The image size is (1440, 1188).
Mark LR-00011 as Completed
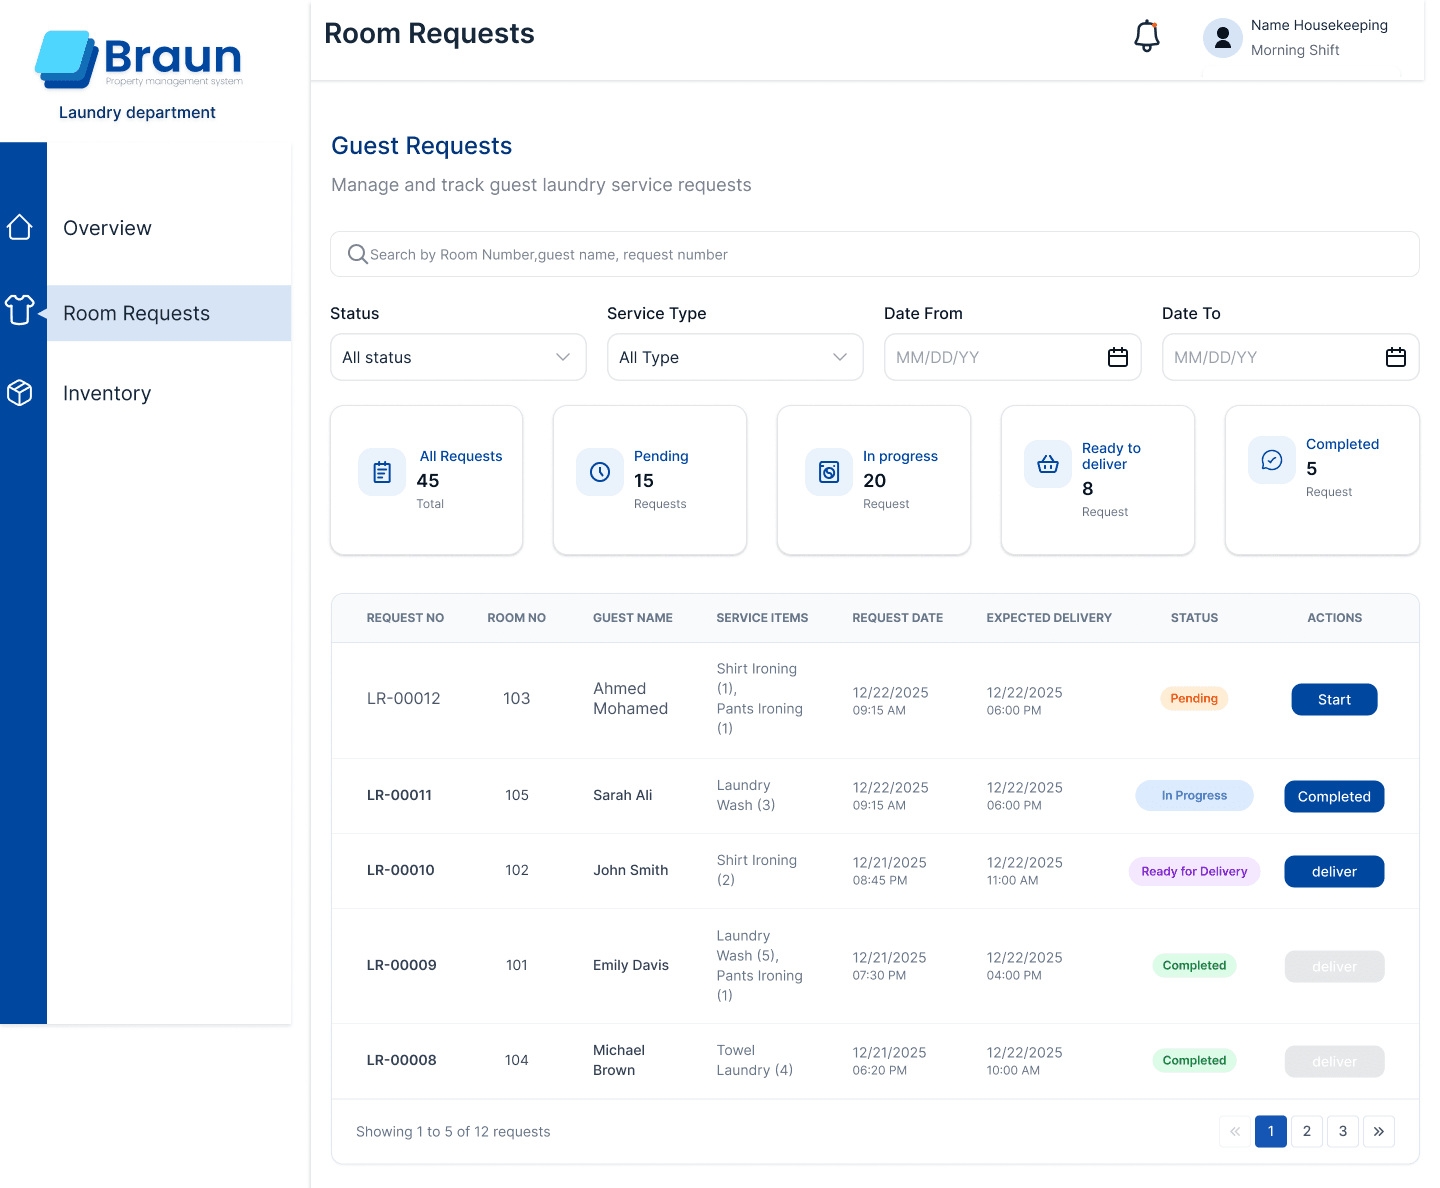tap(1334, 796)
